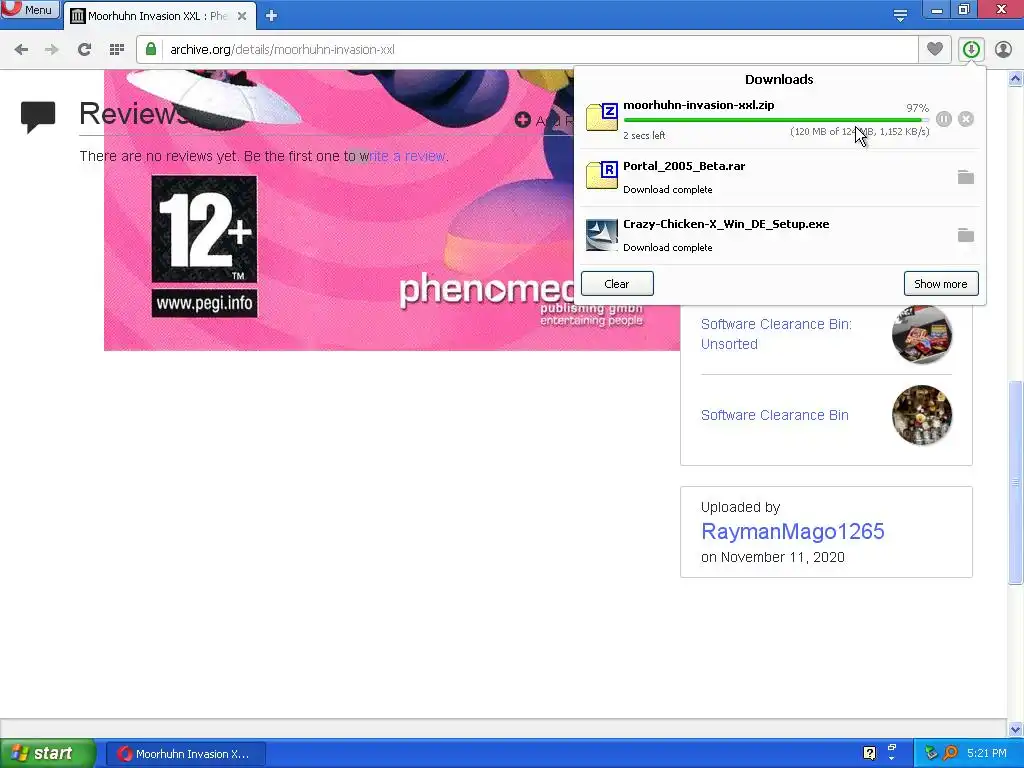Click the help question mark tray icon
The width and height of the screenshot is (1024, 768).
[869, 753]
